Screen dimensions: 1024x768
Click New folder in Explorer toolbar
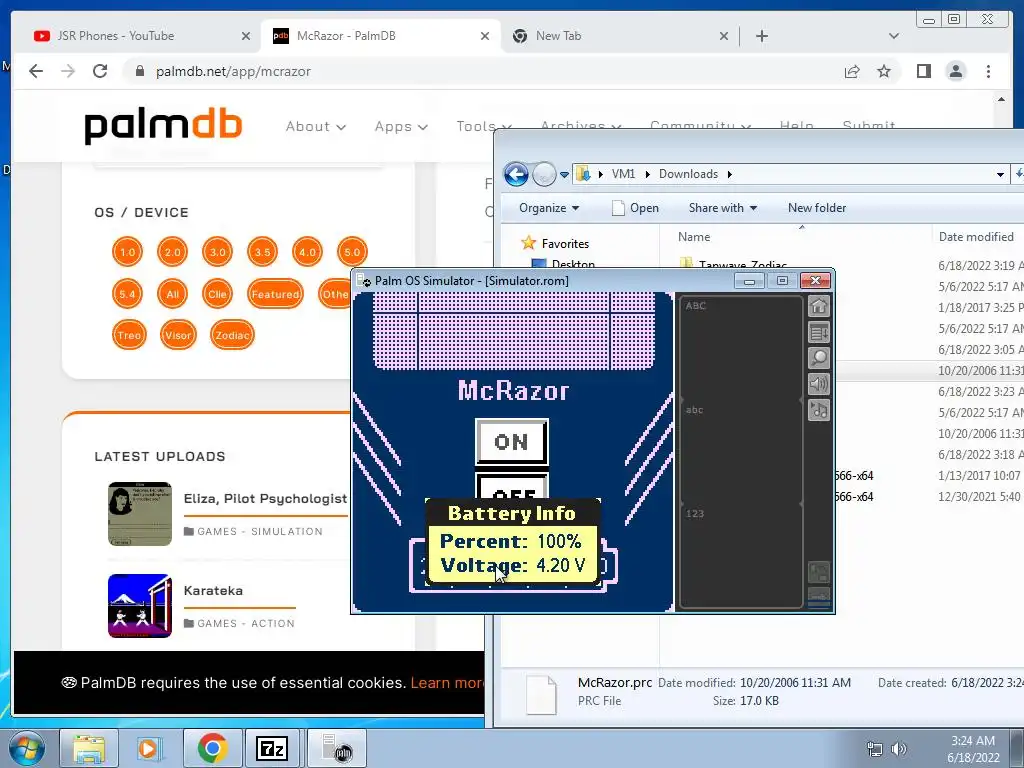[817, 208]
